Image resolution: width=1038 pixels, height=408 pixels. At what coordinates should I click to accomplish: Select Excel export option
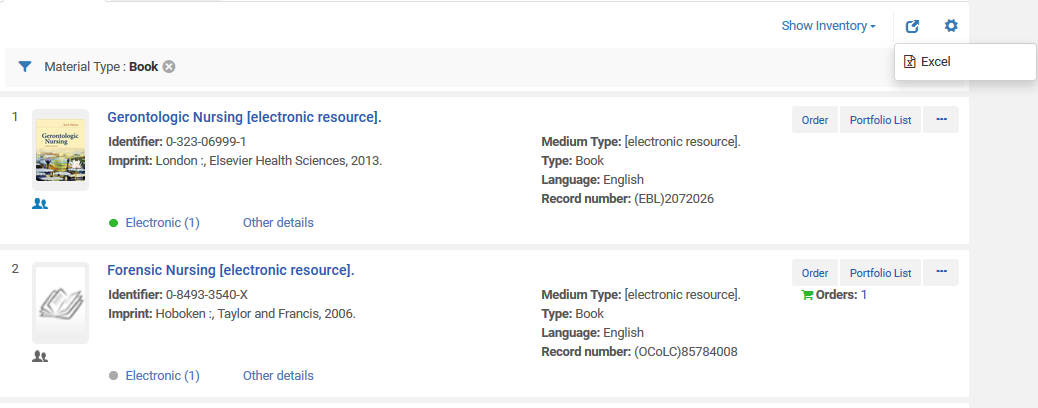click(935, 62)
